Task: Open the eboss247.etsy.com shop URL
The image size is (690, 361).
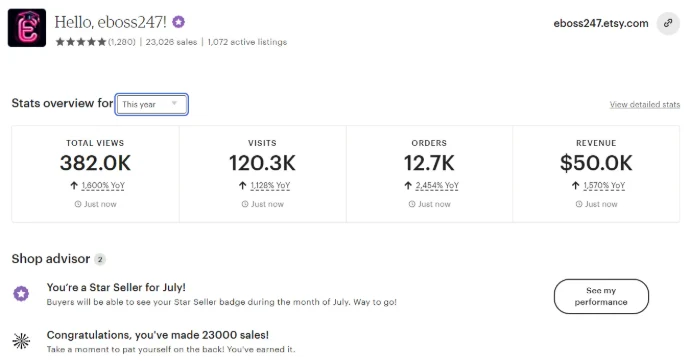Action: click(x=601, y=23)
